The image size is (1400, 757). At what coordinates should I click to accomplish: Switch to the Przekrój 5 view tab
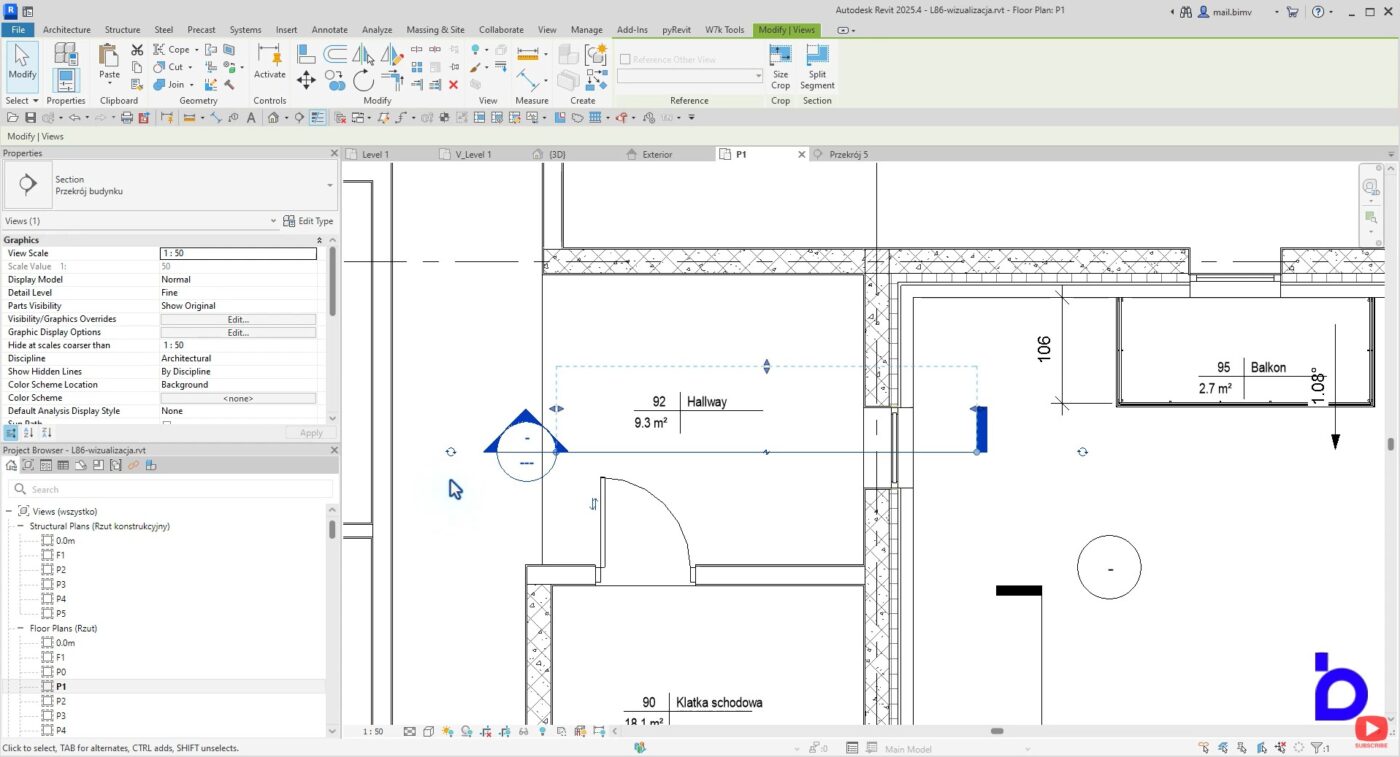(x=848, y=155)
